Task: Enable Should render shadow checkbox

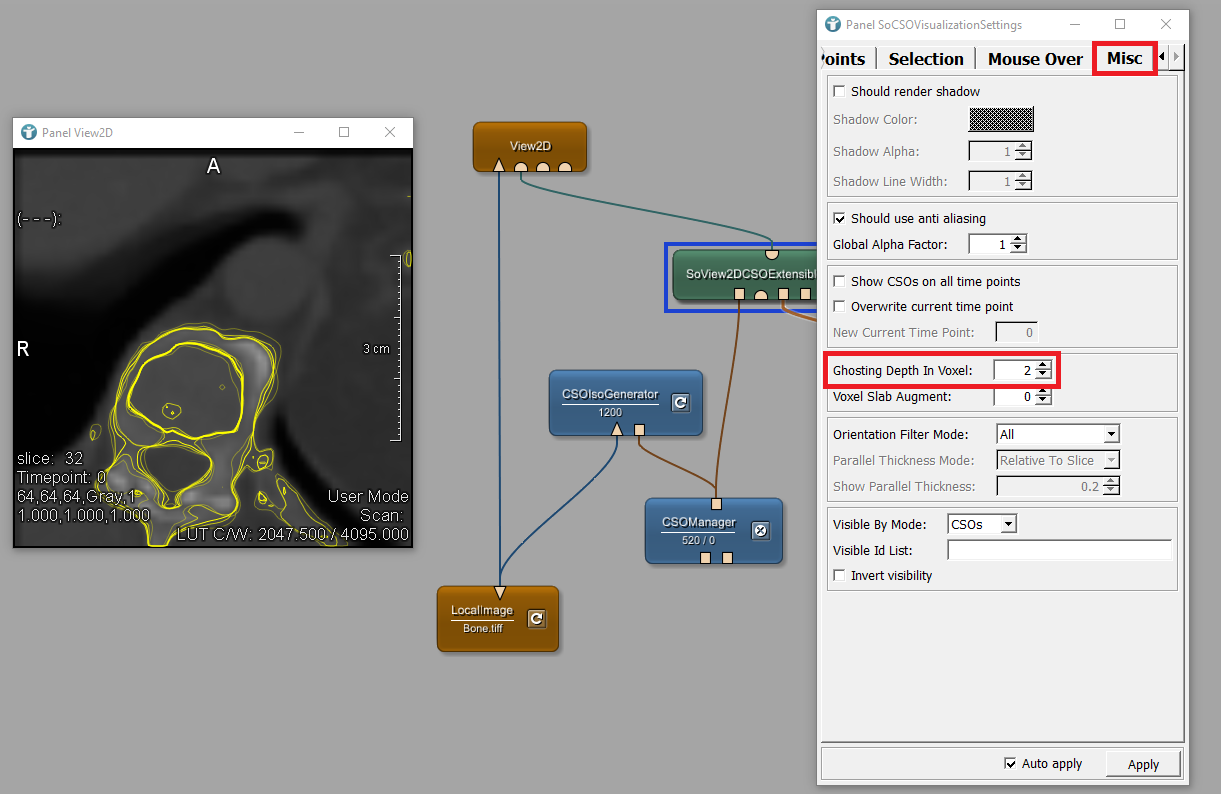Action: 839,91
